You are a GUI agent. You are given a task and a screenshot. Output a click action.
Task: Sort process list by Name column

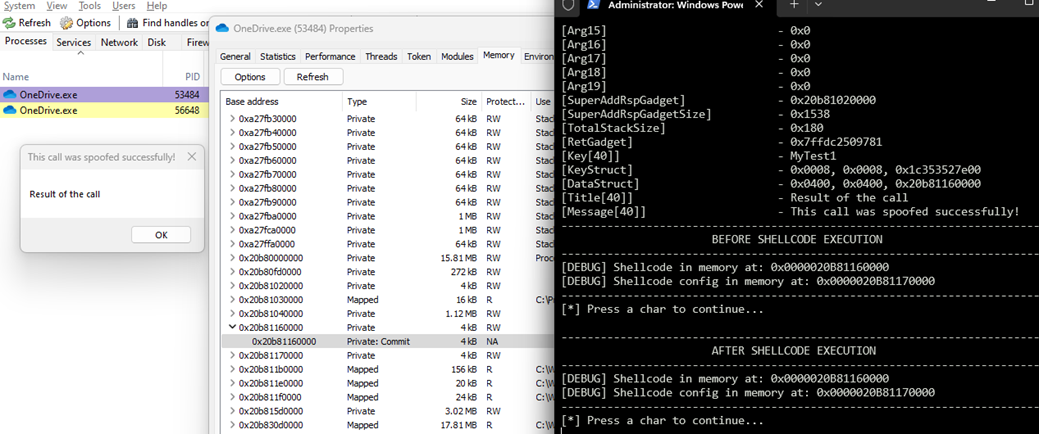tap(81, 77)
